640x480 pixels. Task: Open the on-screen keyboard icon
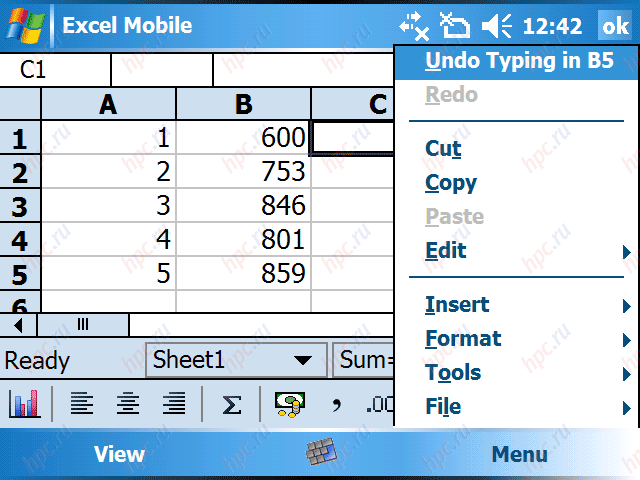click(x=322, y=452)
